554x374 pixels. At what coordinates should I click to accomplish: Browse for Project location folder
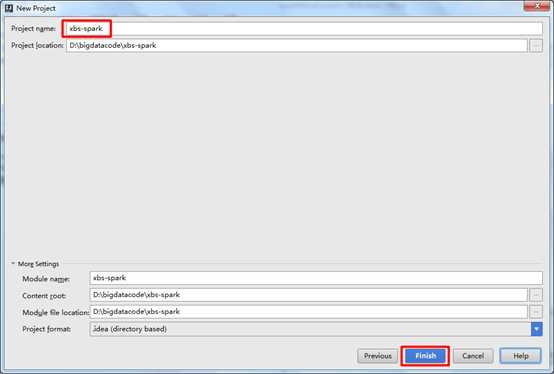[x=536, y=46]
